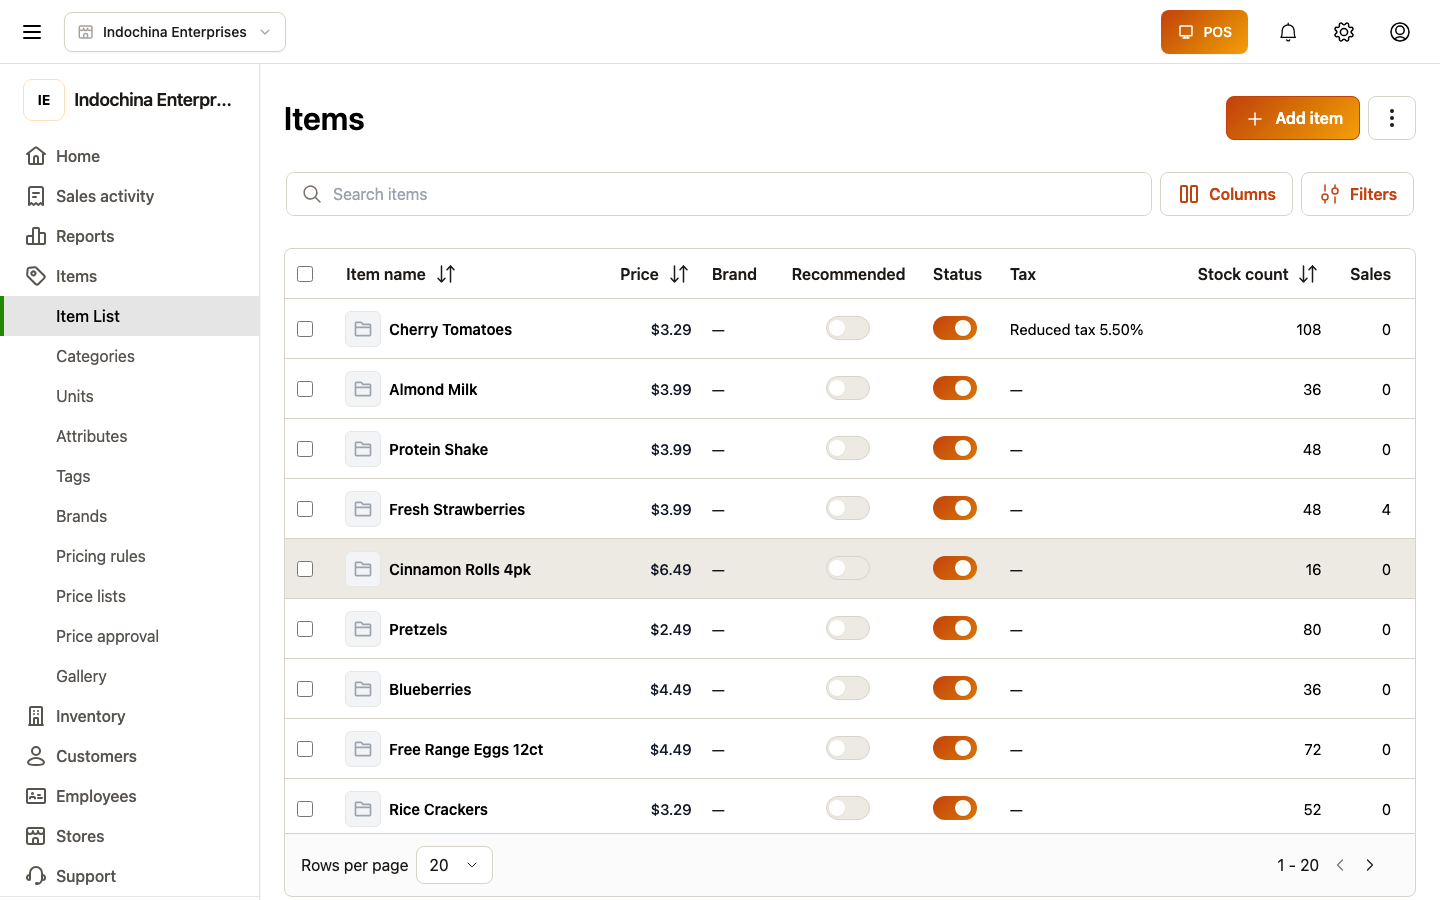Viewport: 1440px width, 900px height.
Task: Launch the POS button
Action: 1204,32
